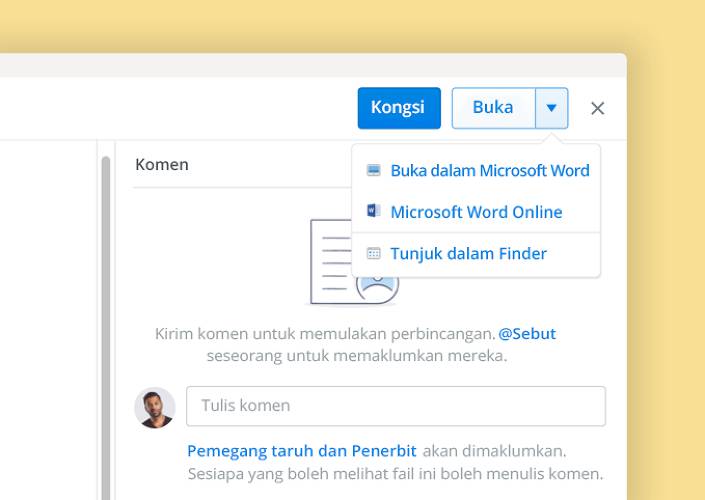This screenshot has height=500, width=705.
Task: Click the Buka open button
Action: pyautogui.click(x=493, y=108)
